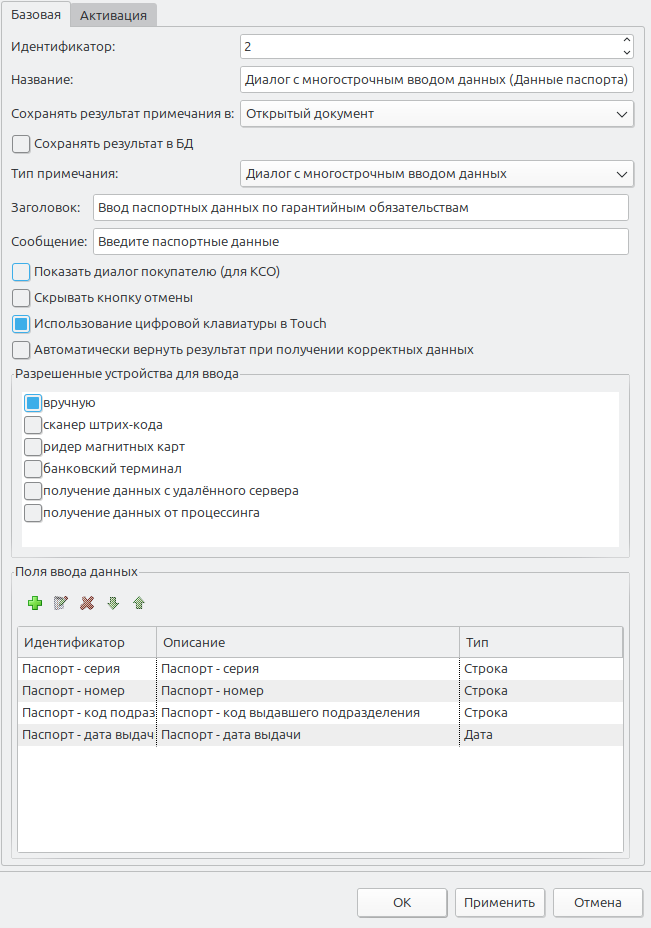The image size is (651, 928).
Task: Decrease the Идентификатор value with down arrow
Action: [x=626, y=52]
